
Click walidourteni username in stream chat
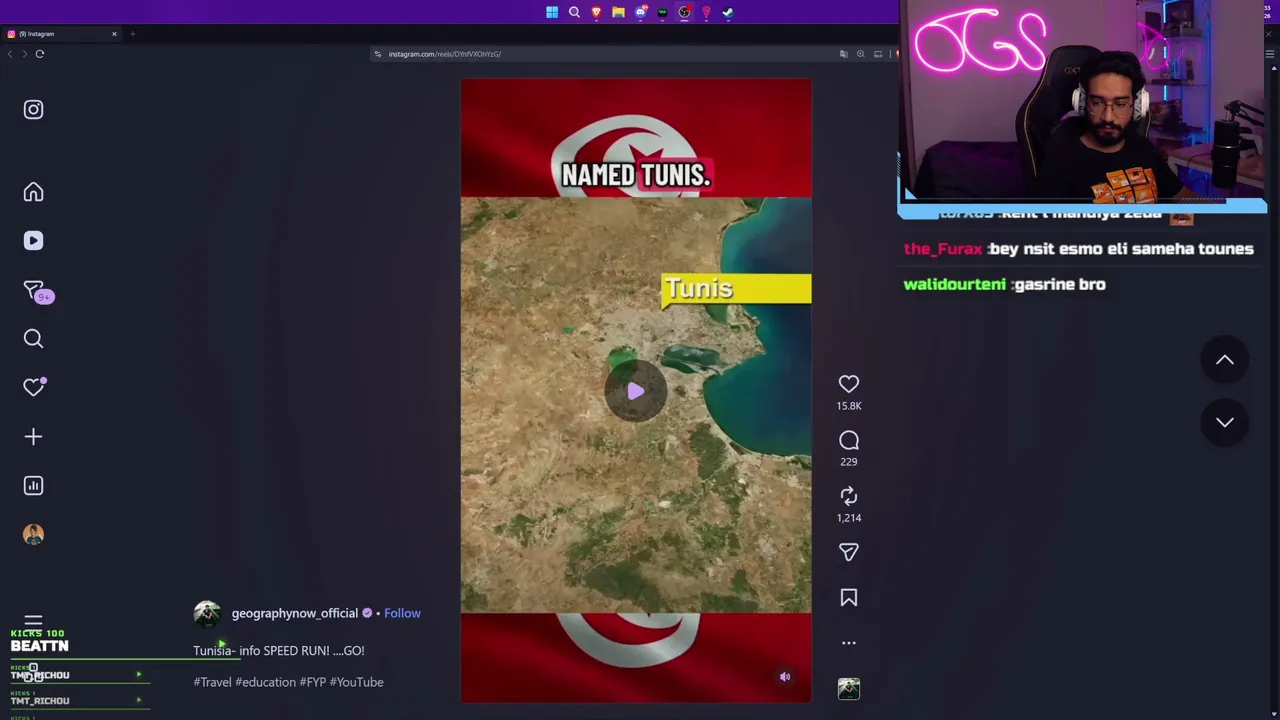[x=955, y=285]
